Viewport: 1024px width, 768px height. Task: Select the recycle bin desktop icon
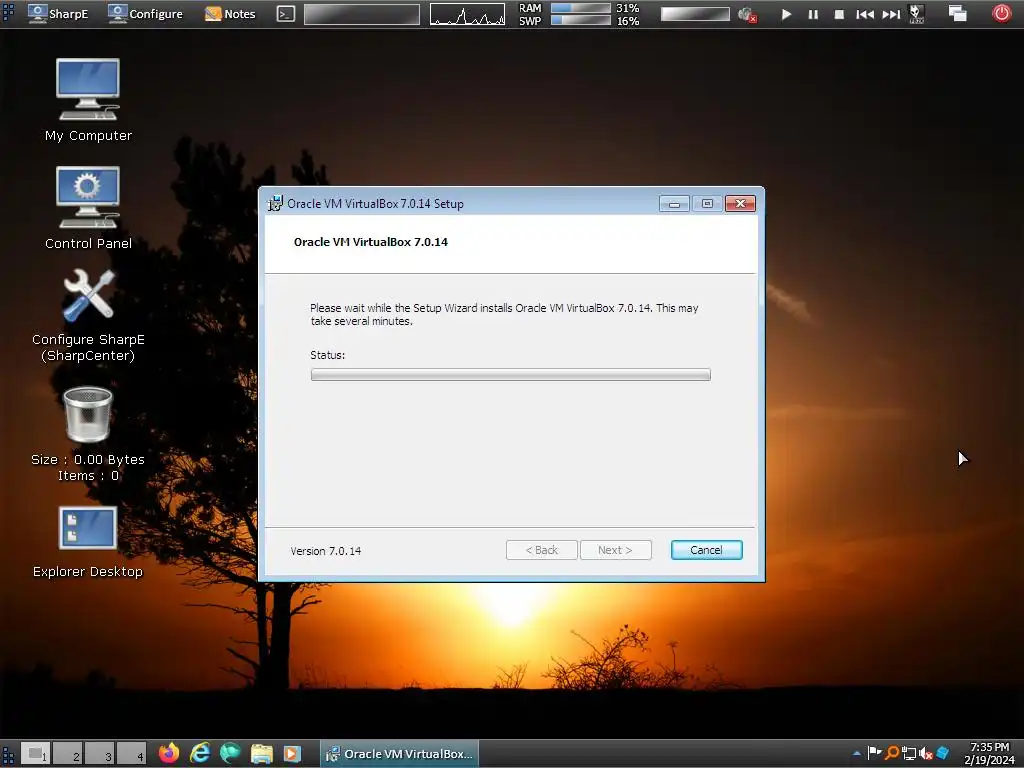point(88,434)
